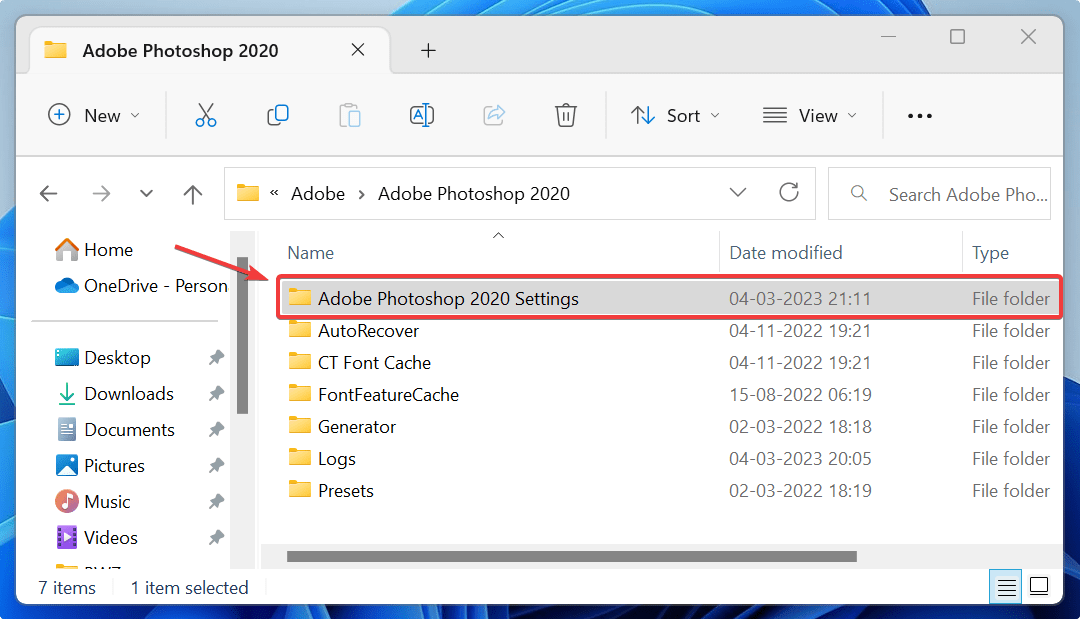1080x619 pixels.
Task: Copy the selected item with Copy icon
Action: click(x=278, y=115)
